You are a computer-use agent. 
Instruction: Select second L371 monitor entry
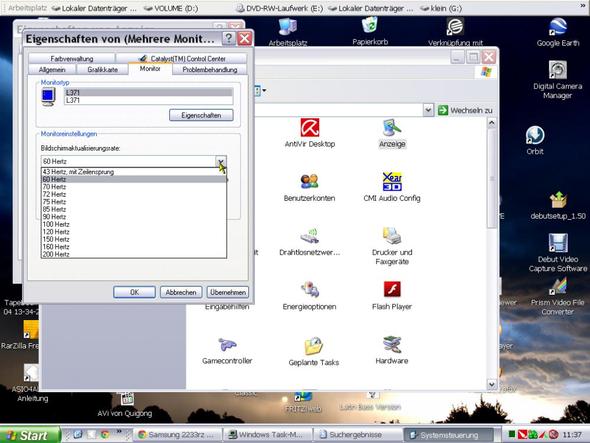click(x=149, y=100)
